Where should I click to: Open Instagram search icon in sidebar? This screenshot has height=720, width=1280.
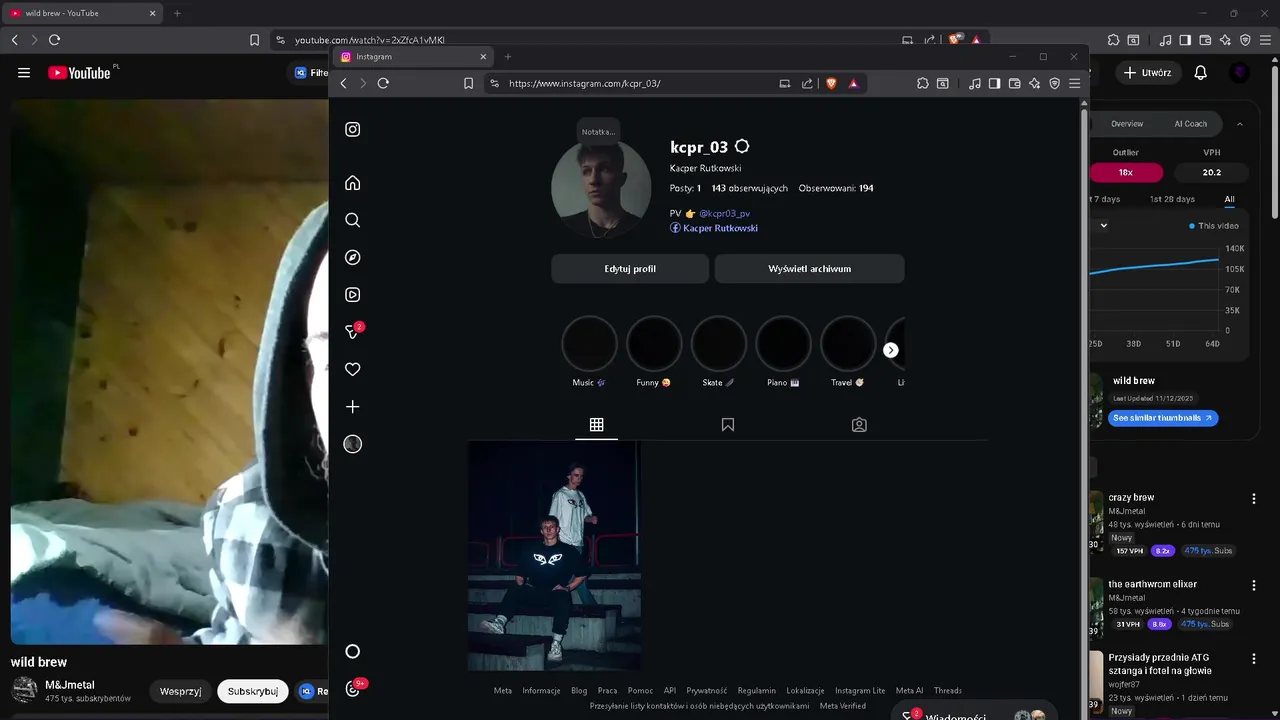[352, 220]
